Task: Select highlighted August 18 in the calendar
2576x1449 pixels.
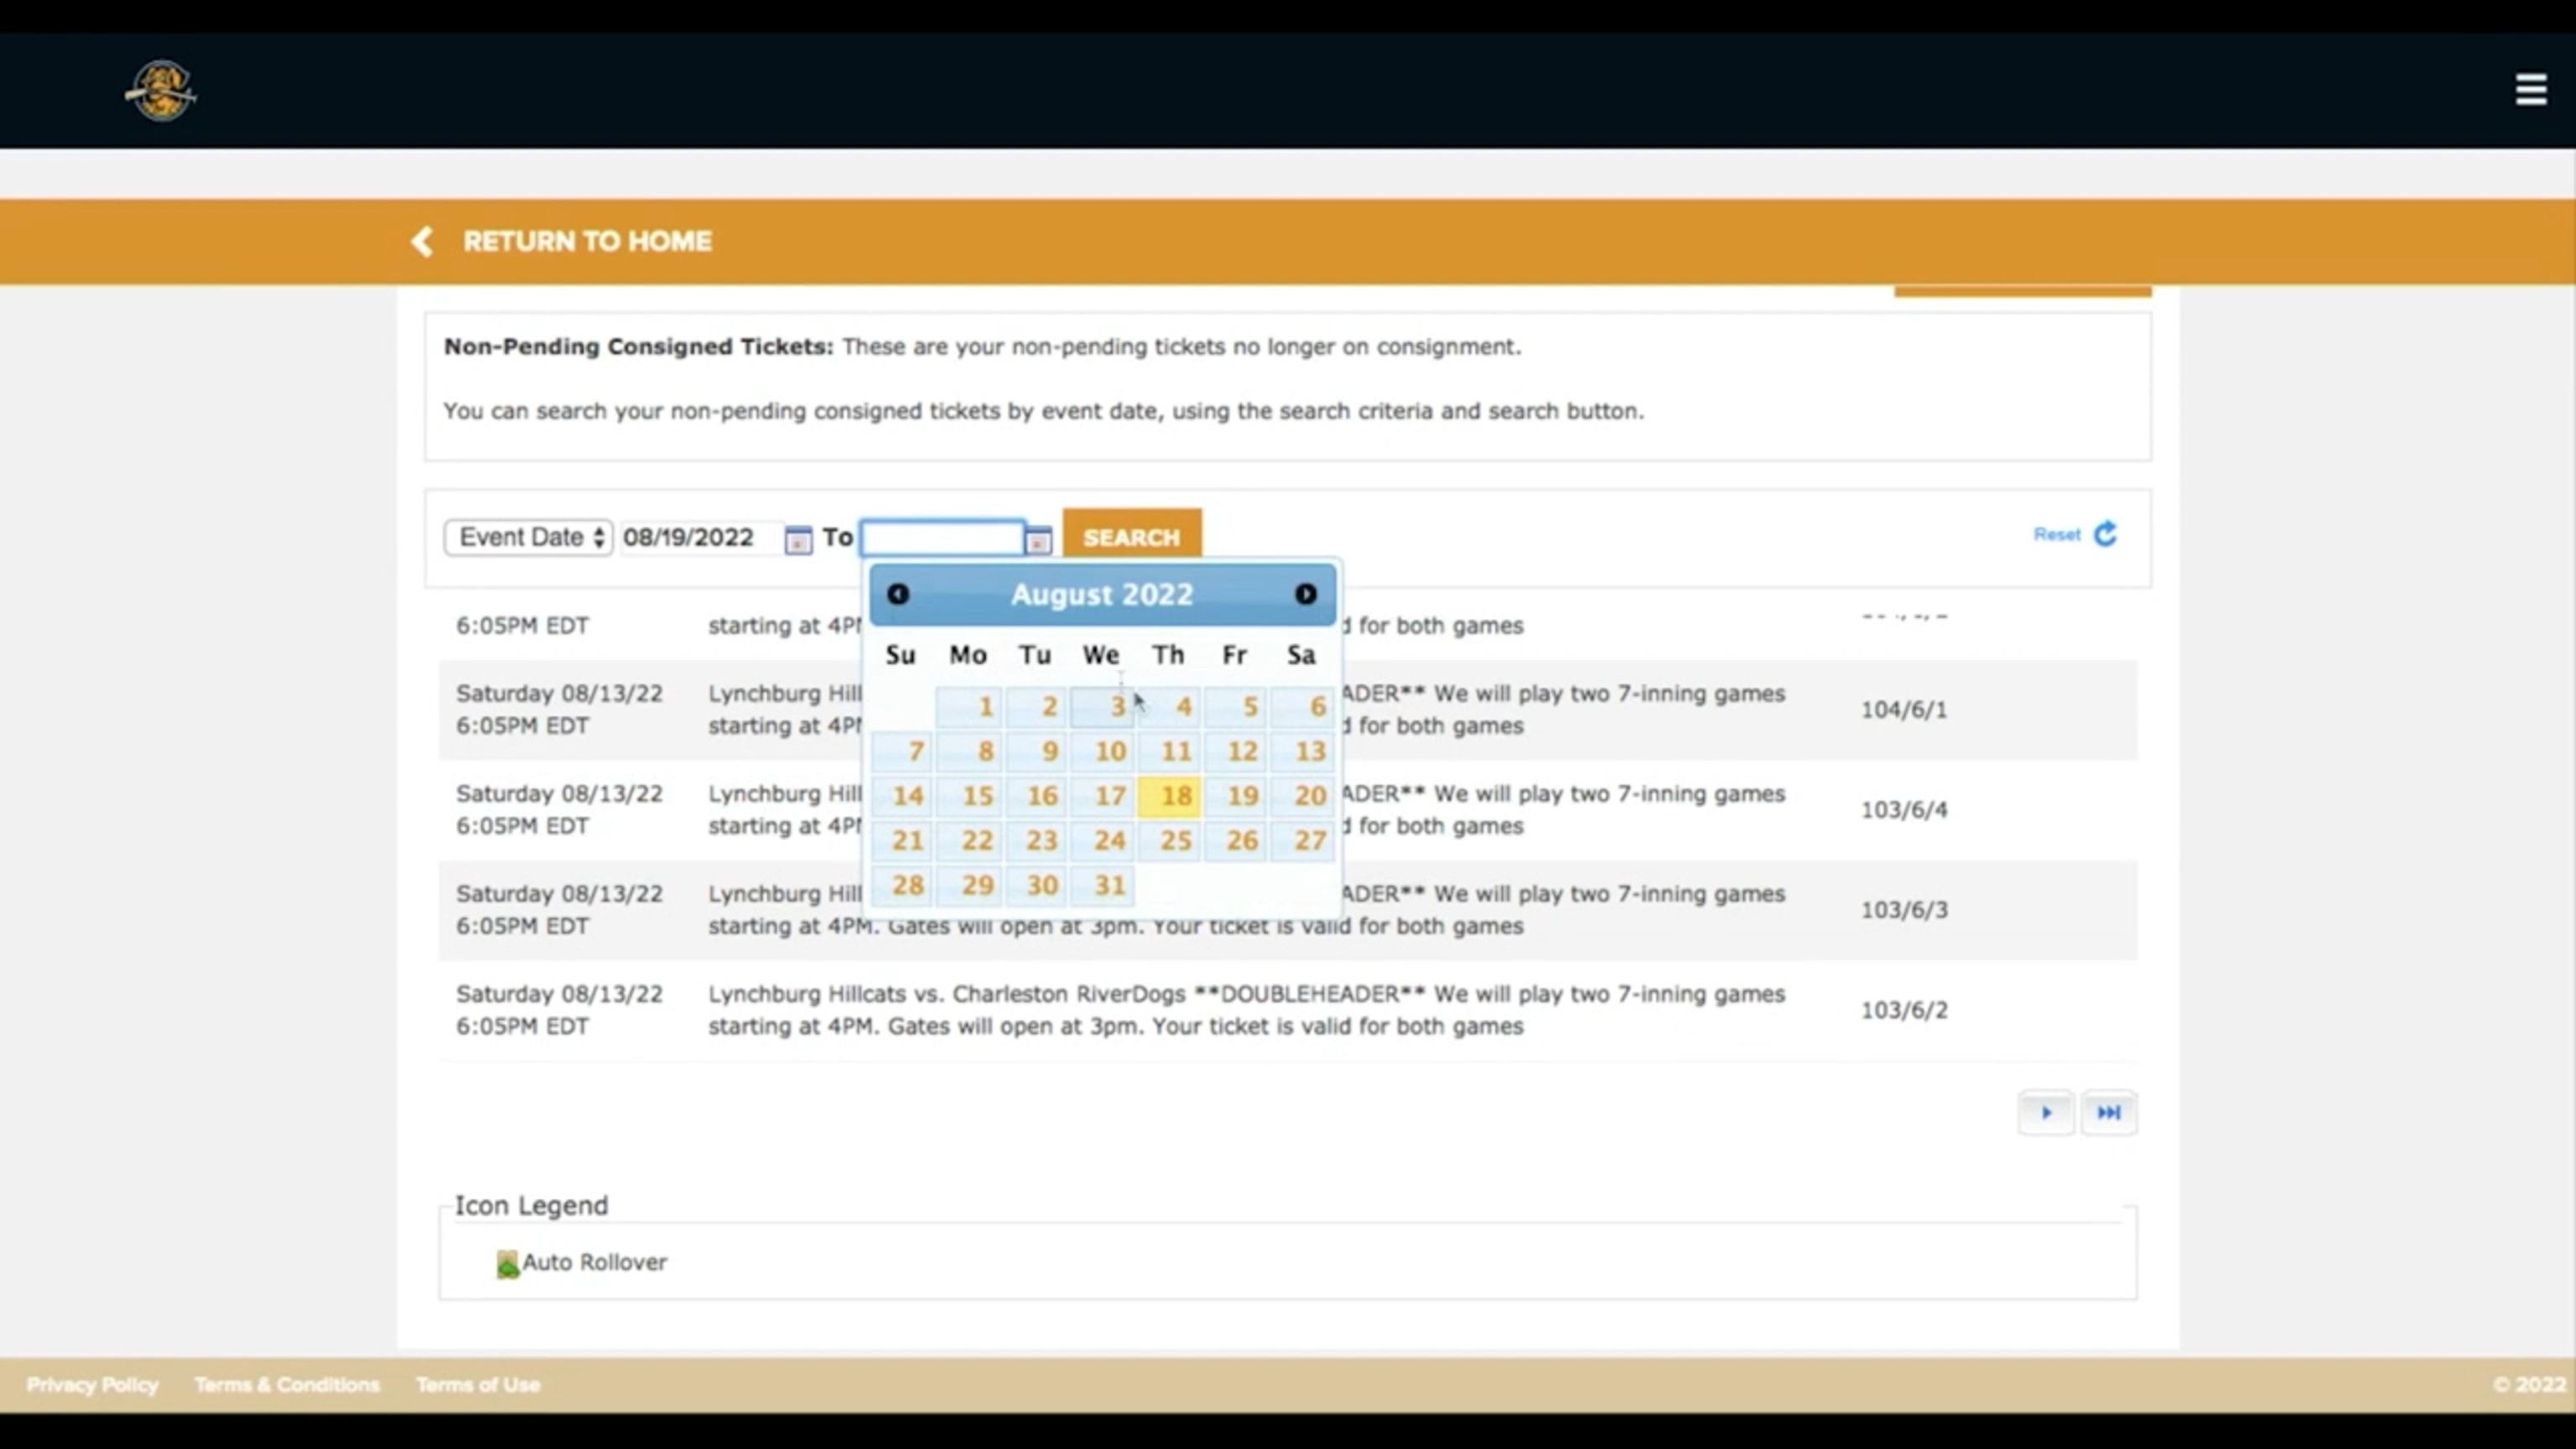Action: 1169,797
